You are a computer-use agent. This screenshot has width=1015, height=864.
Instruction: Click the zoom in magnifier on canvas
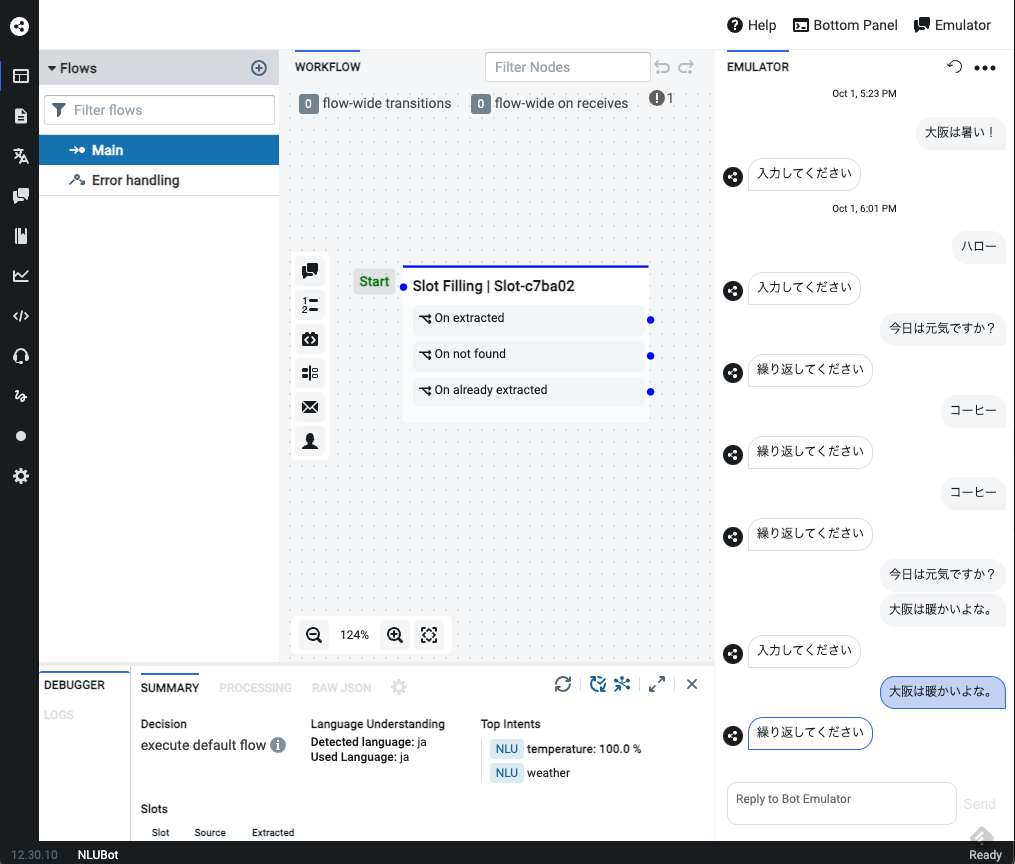point(395,635)
